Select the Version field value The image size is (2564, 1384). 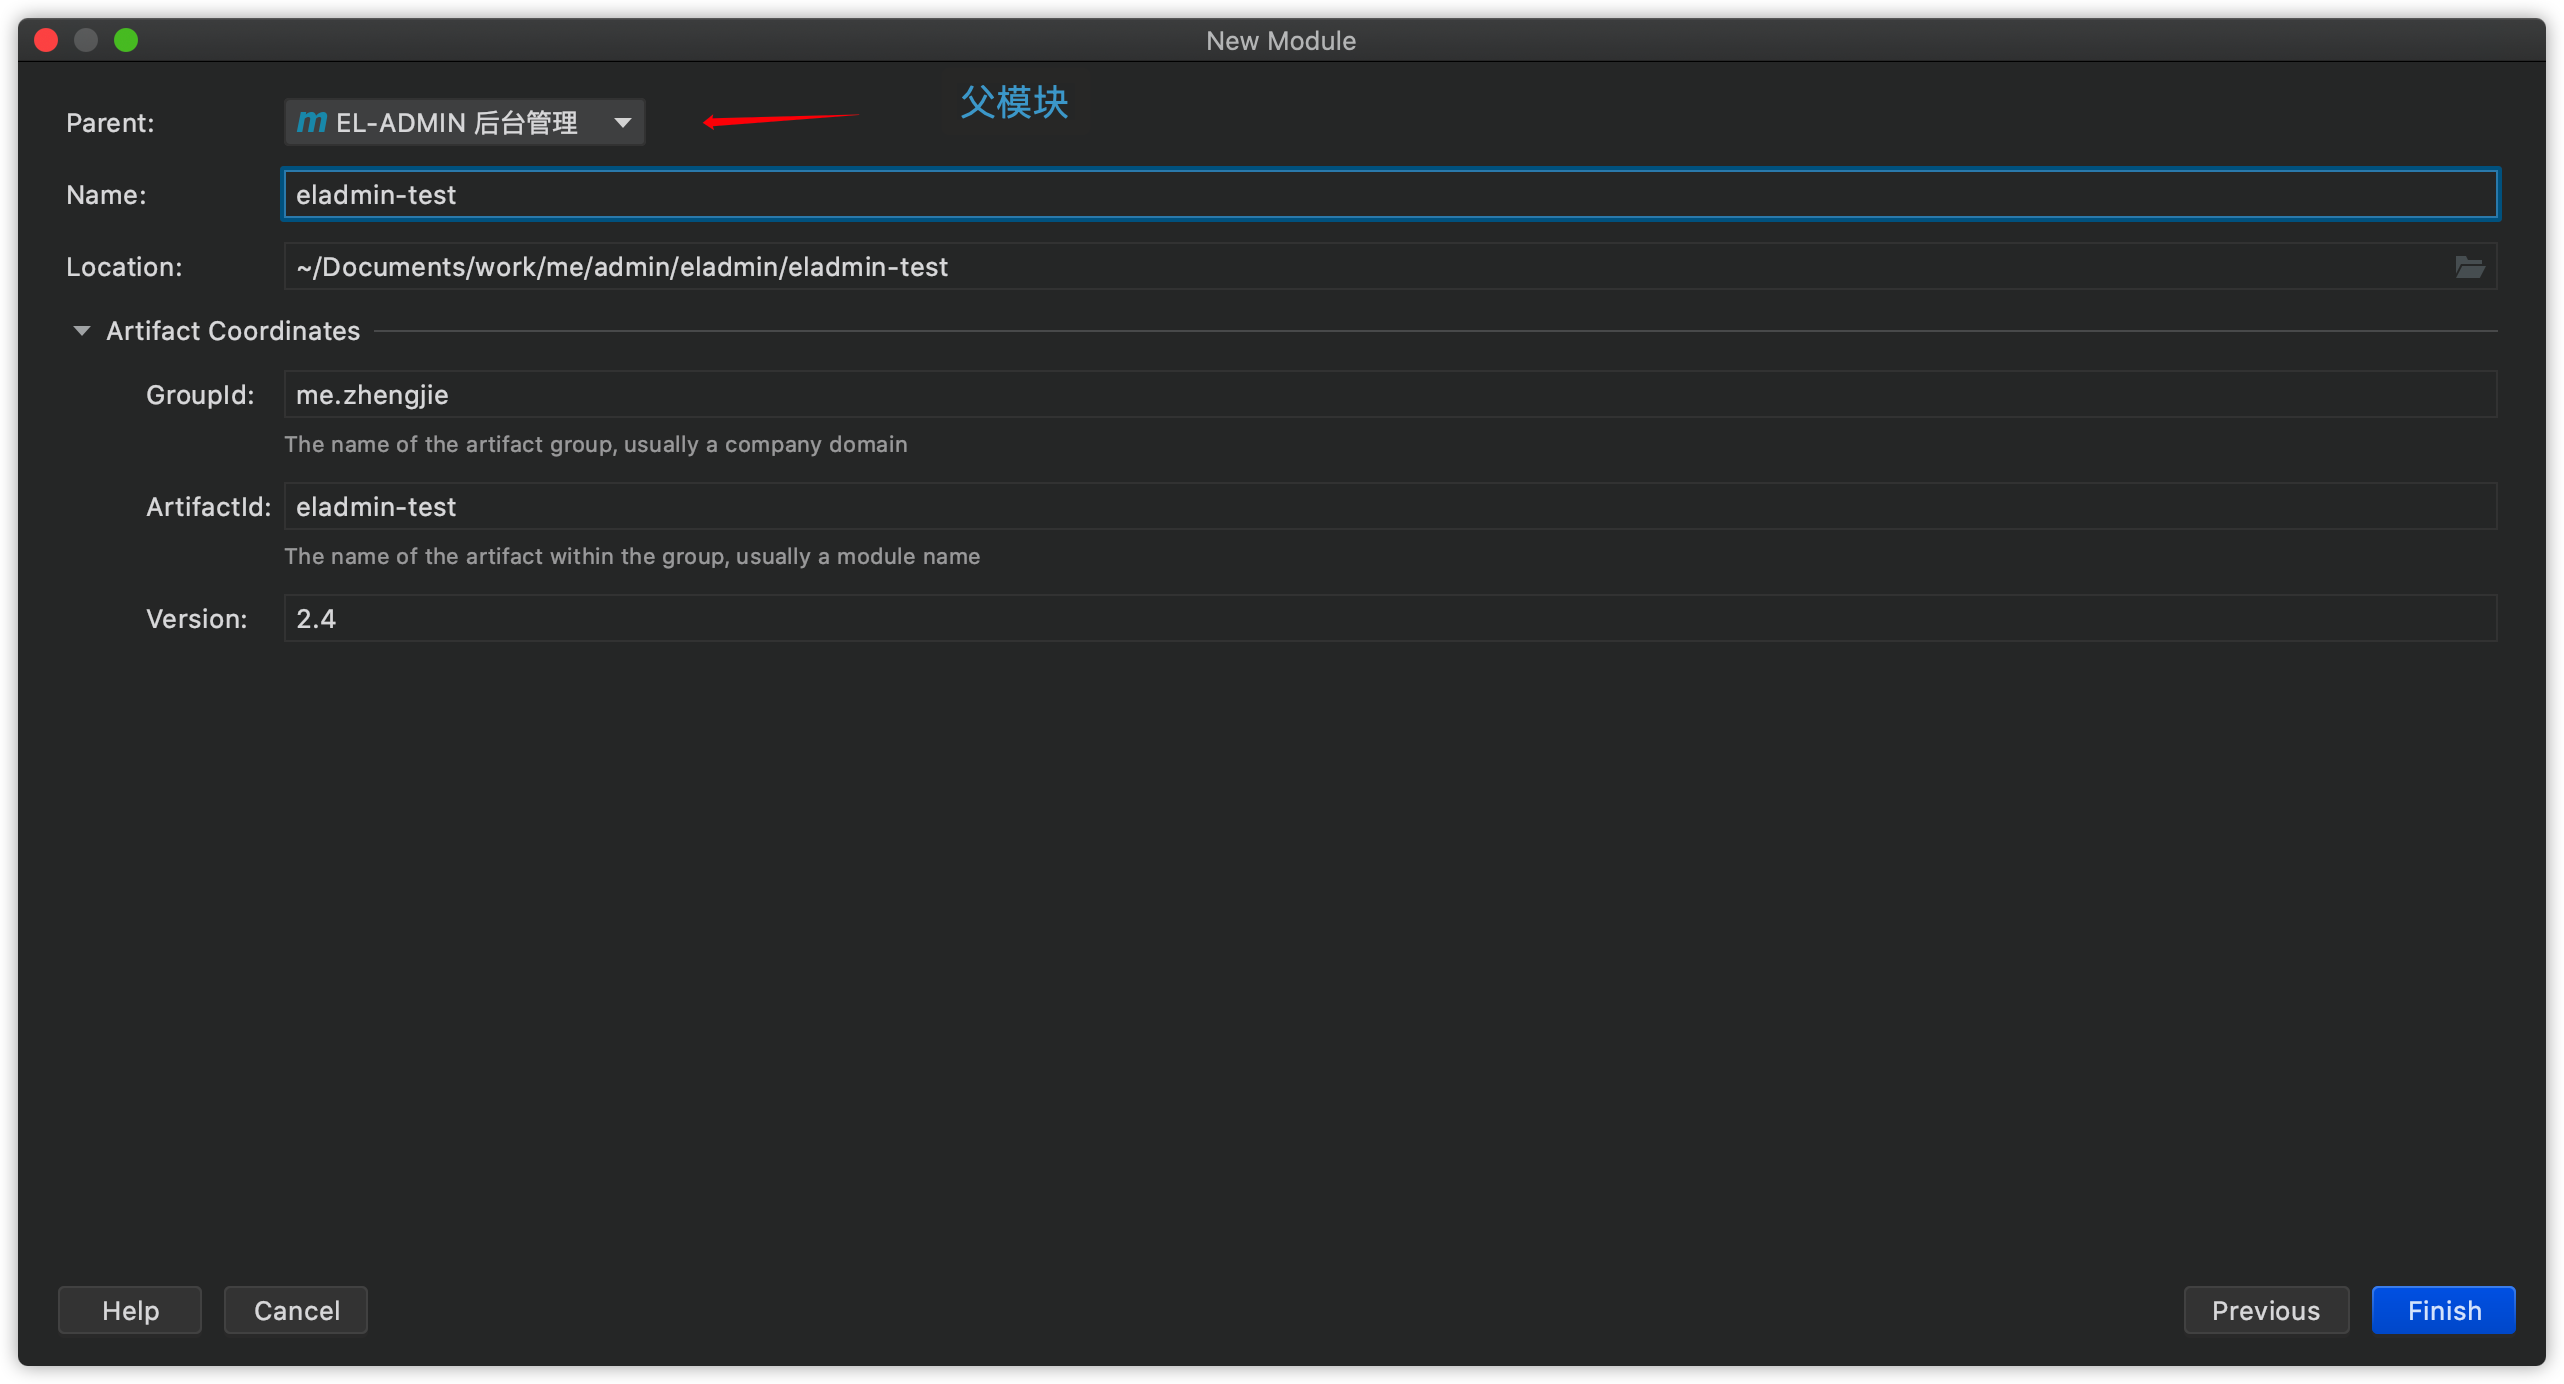(x=315, y=619)
